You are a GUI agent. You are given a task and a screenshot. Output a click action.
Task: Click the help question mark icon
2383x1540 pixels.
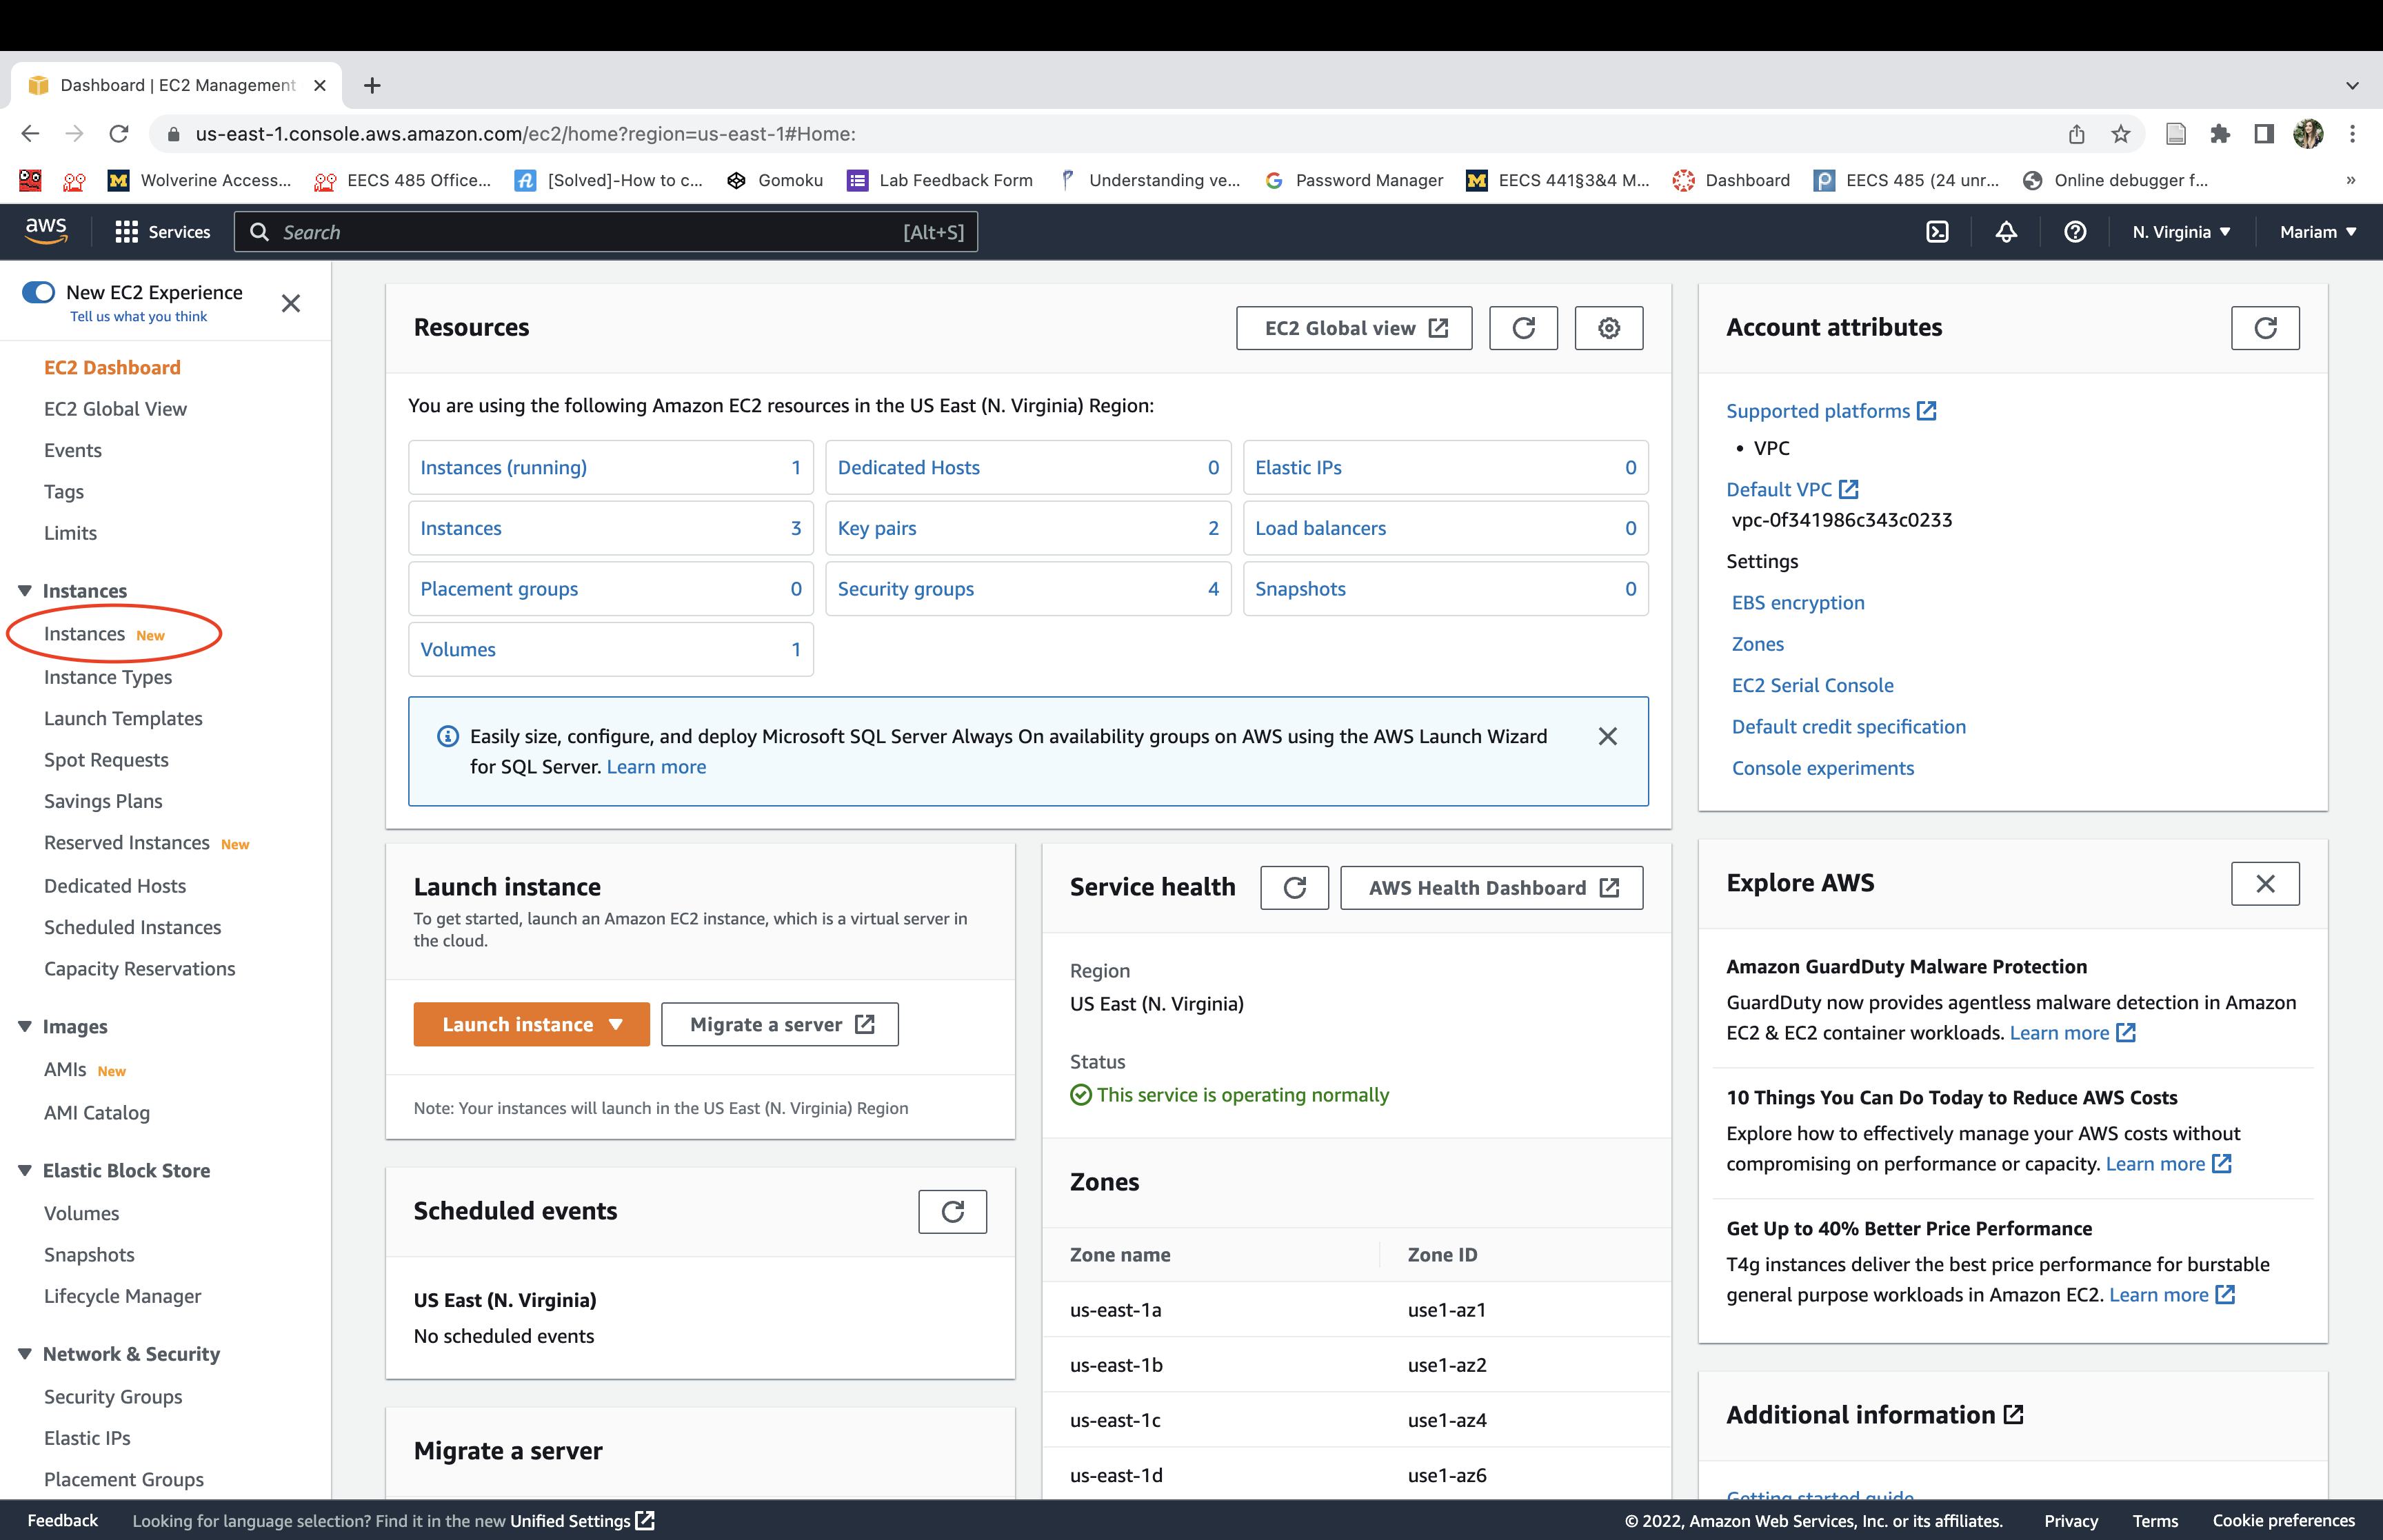[x=2075, y=232]
